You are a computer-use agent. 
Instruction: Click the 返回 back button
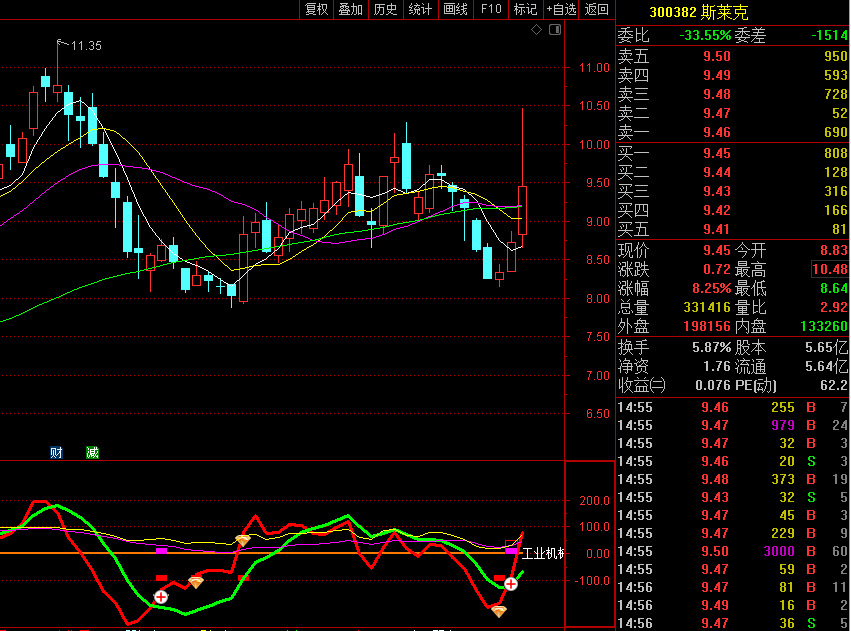tap(597, 9)
